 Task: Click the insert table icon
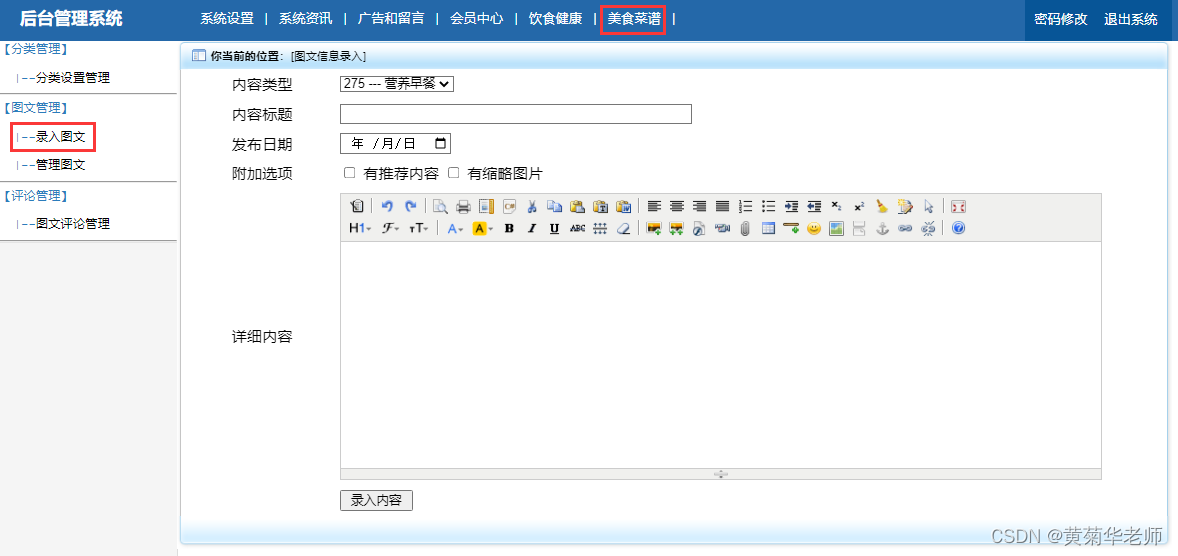point(768,228)
